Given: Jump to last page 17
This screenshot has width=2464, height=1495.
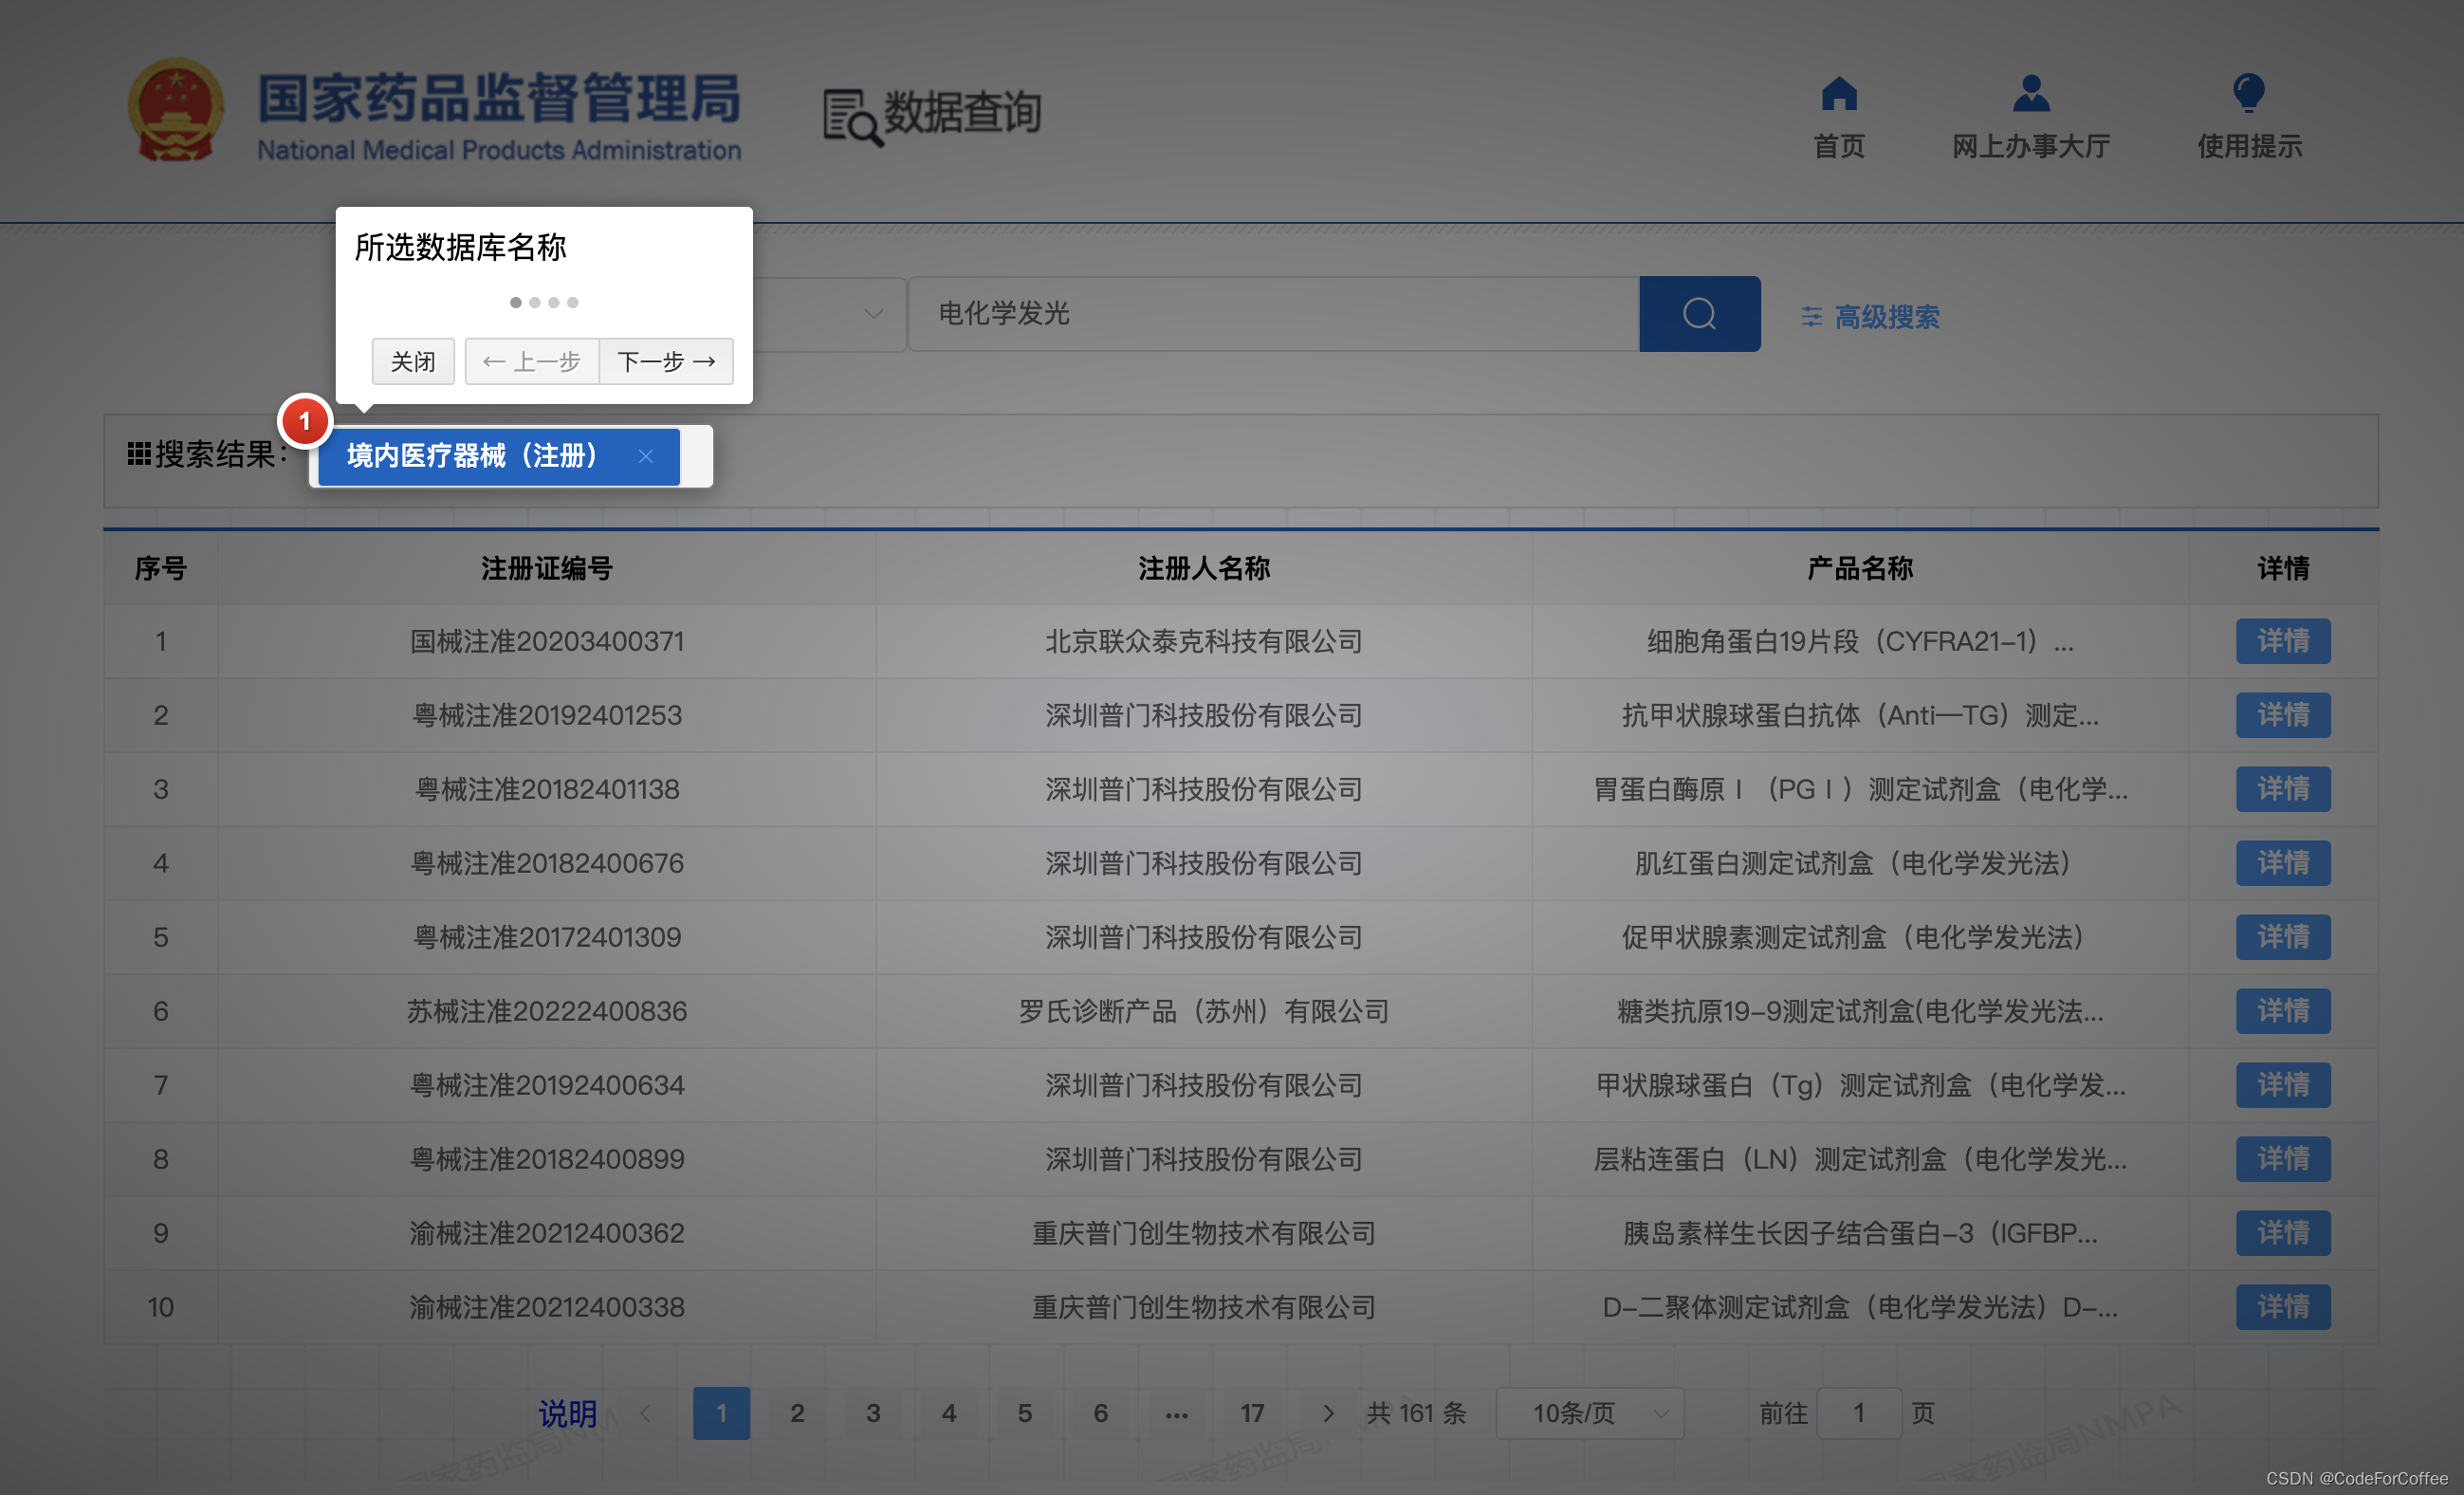Looking at the screenshot, I should click(1252, 1412).
